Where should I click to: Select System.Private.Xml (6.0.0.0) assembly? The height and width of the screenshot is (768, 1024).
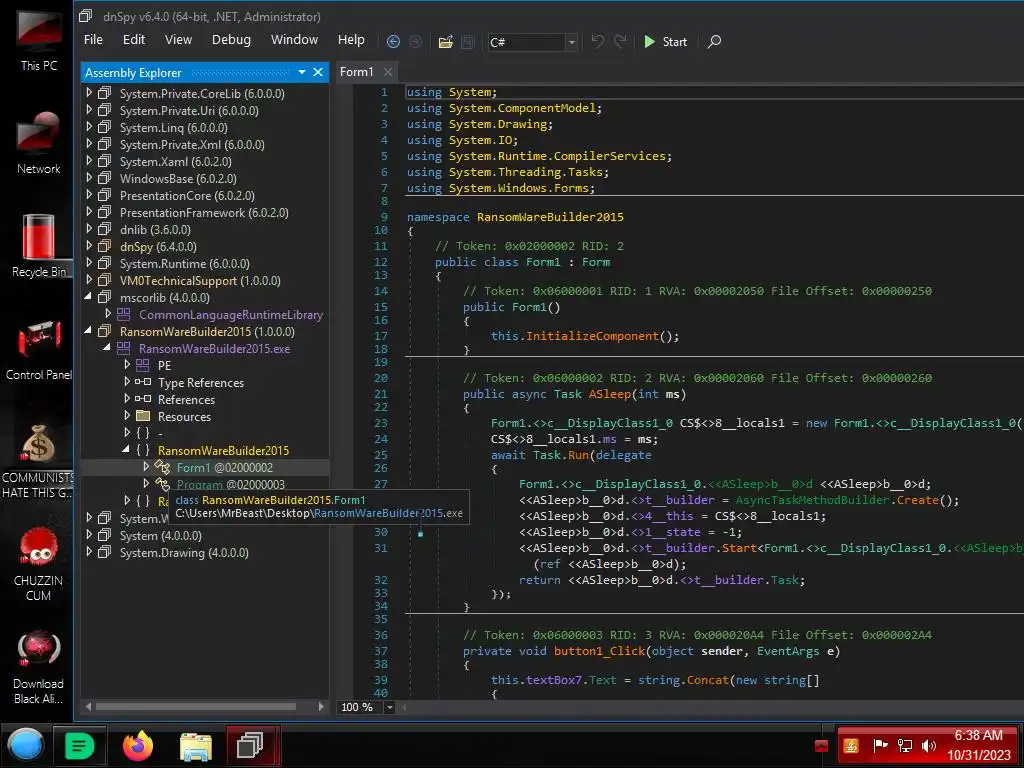192,145
